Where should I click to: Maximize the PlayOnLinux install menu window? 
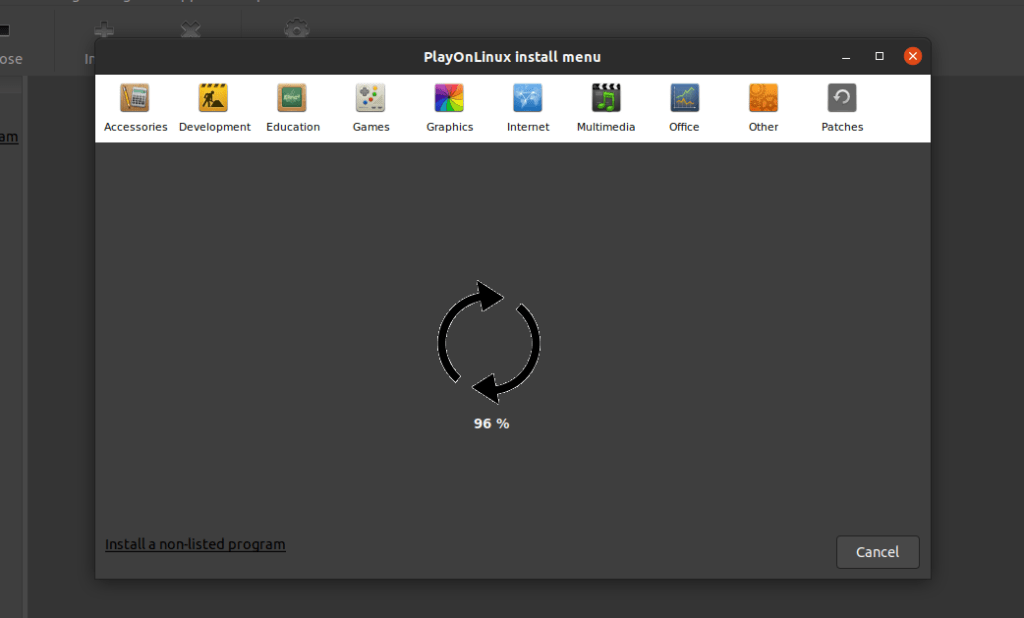coord(880,56)
